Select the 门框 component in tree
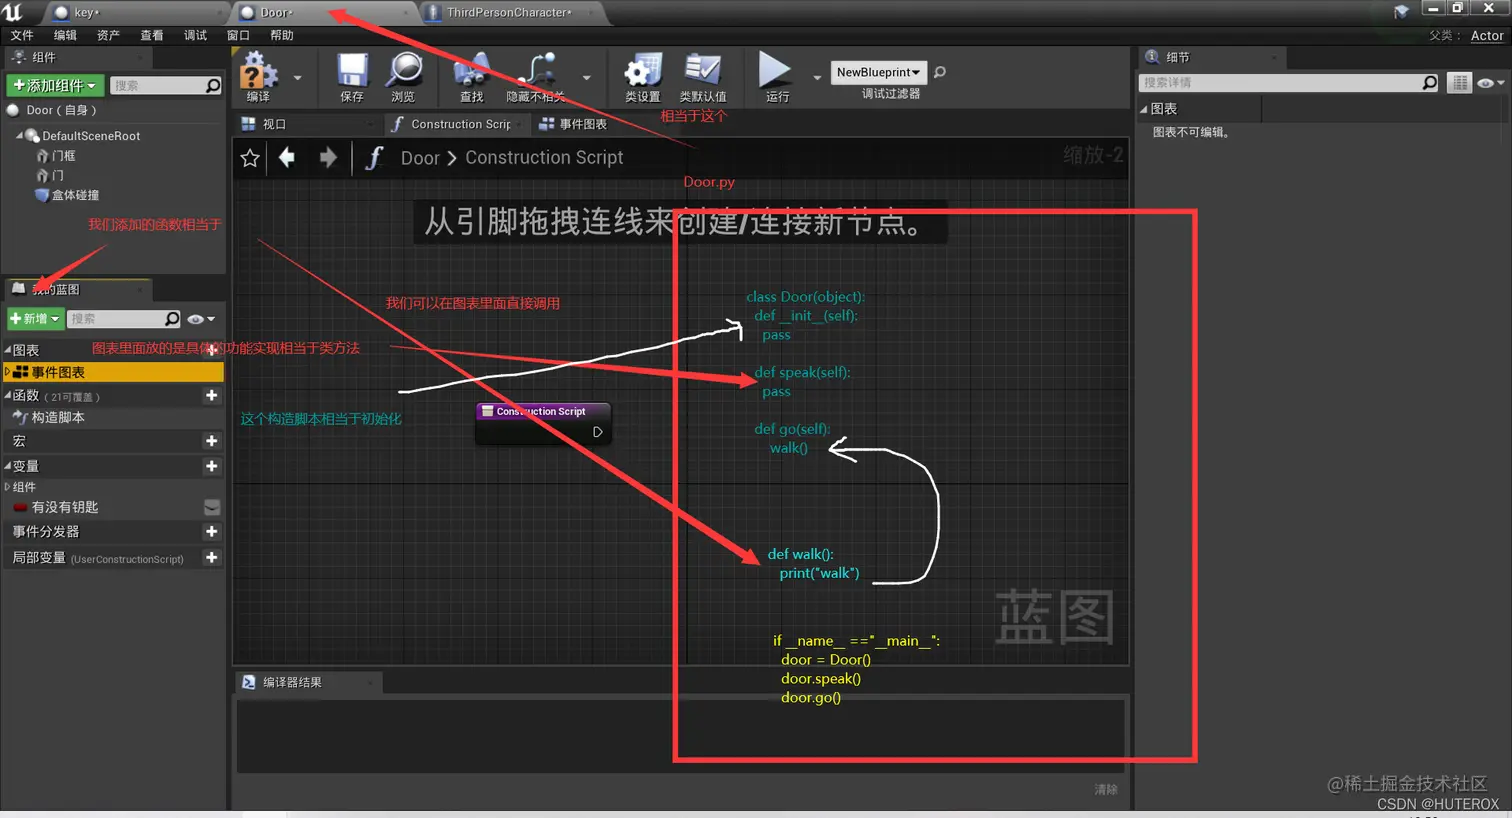1512x818 pixels. (x=63, y=156)
